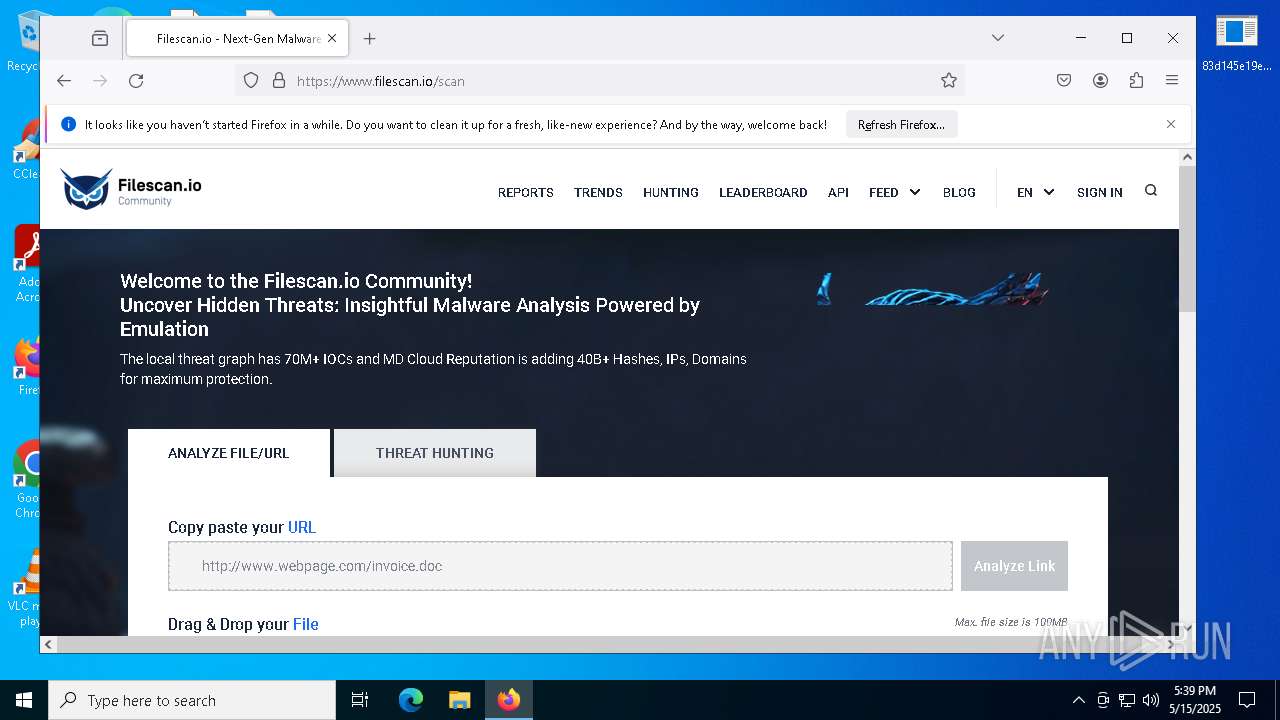This screenshot has height=720, width=1280.
Task: Open BLOG page
Action: coord(959,192)
